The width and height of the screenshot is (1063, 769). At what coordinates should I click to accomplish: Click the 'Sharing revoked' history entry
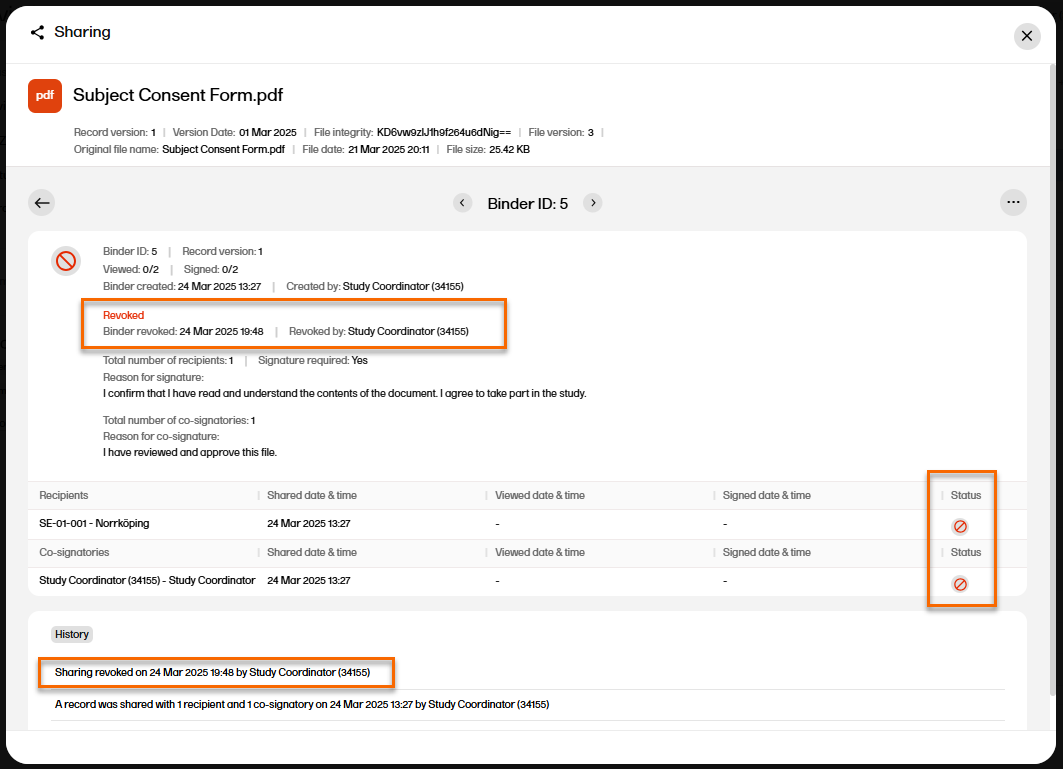coord(212,673)
